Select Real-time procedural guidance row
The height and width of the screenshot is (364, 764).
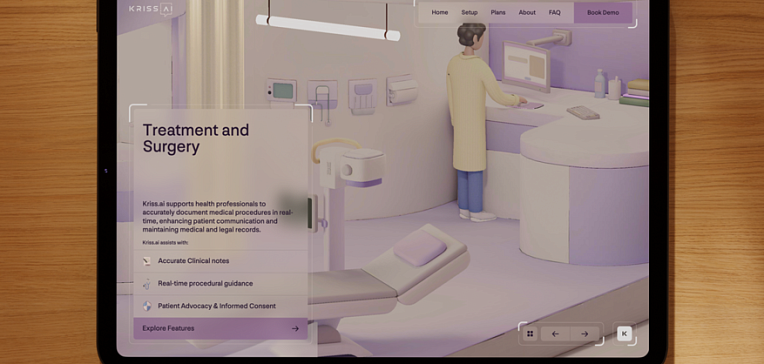pos(220,284)
